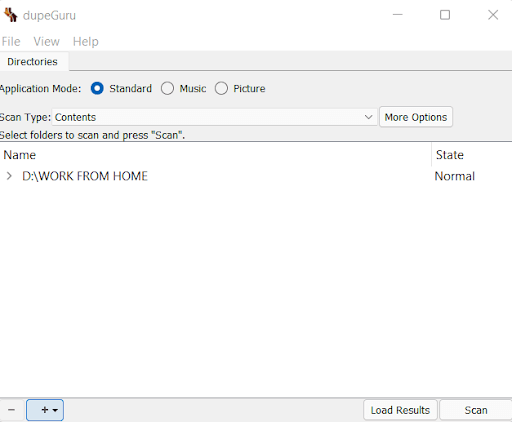512x422 pixels.
Task: Open the Help menu
Action: coord(86,42)
